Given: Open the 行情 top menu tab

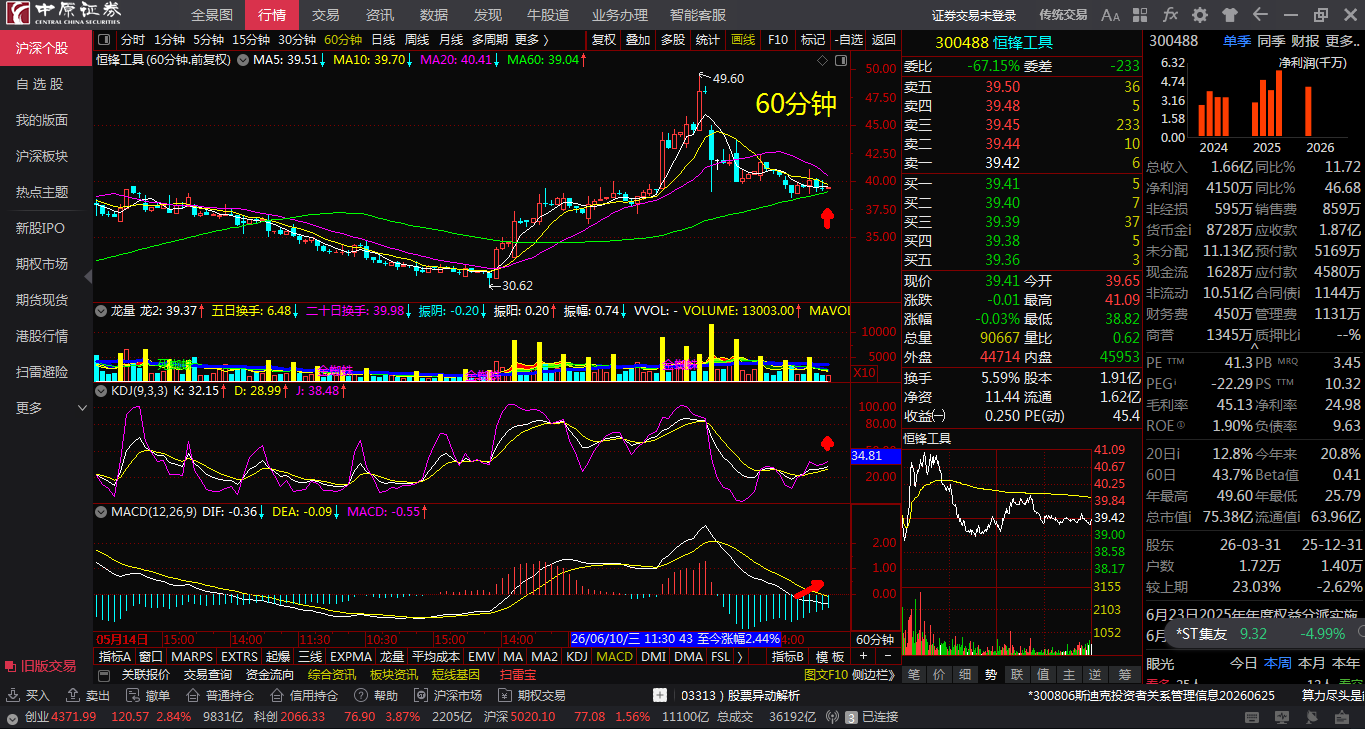Looking at the screenshot, I should [x=271, y=15].
